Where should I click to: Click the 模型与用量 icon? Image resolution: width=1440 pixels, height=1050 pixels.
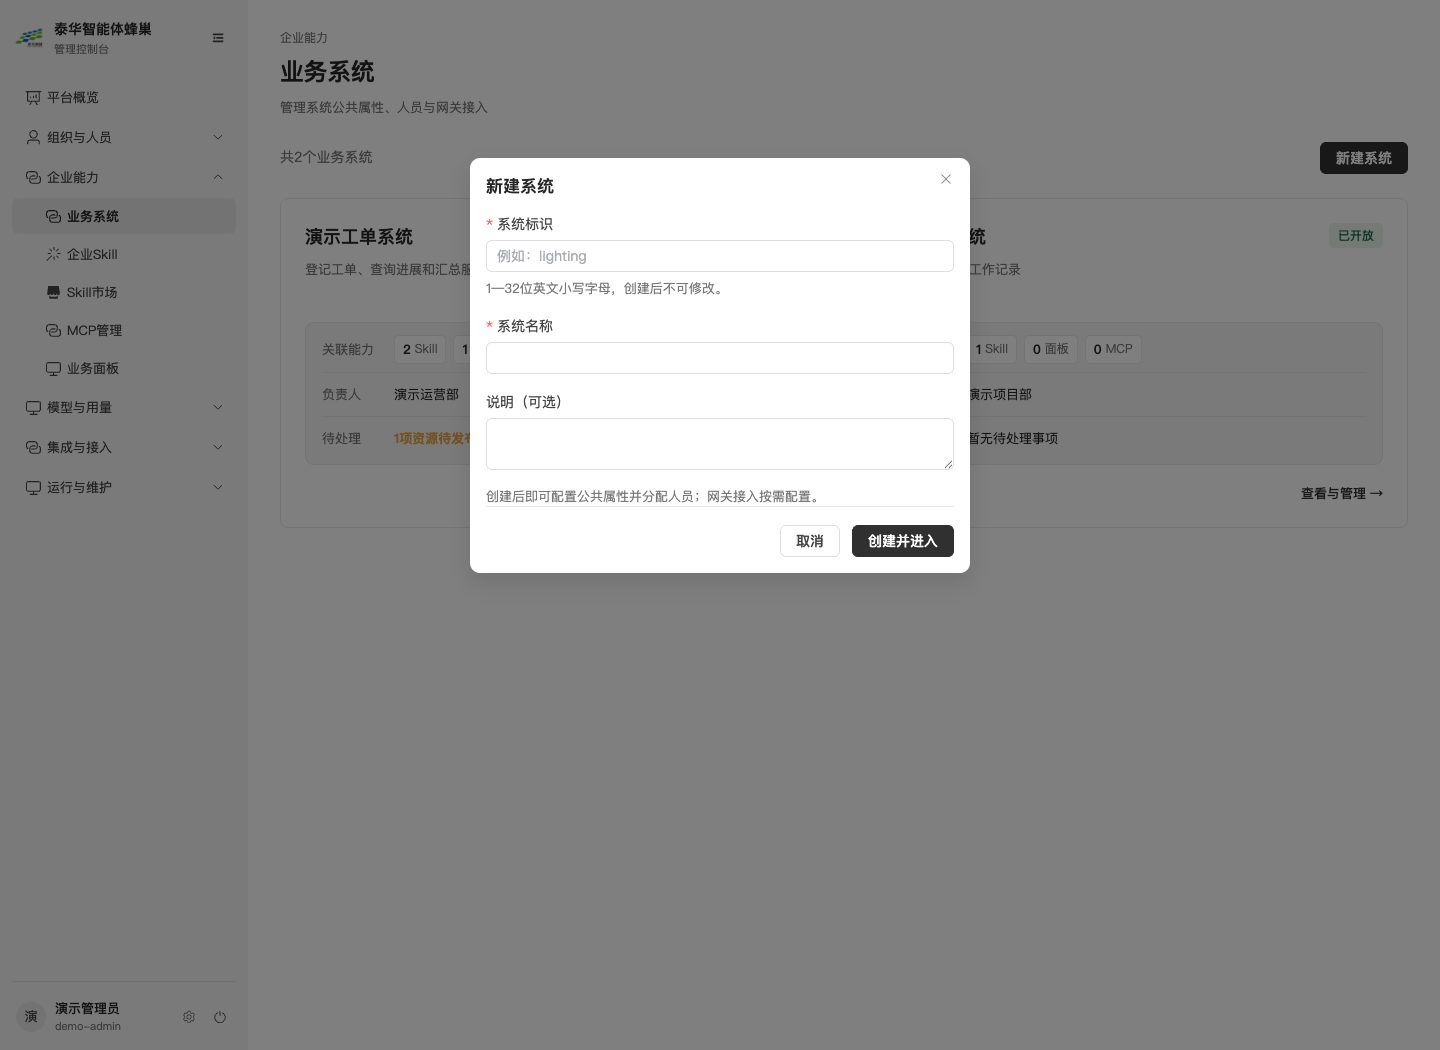[x=33, y=407]
